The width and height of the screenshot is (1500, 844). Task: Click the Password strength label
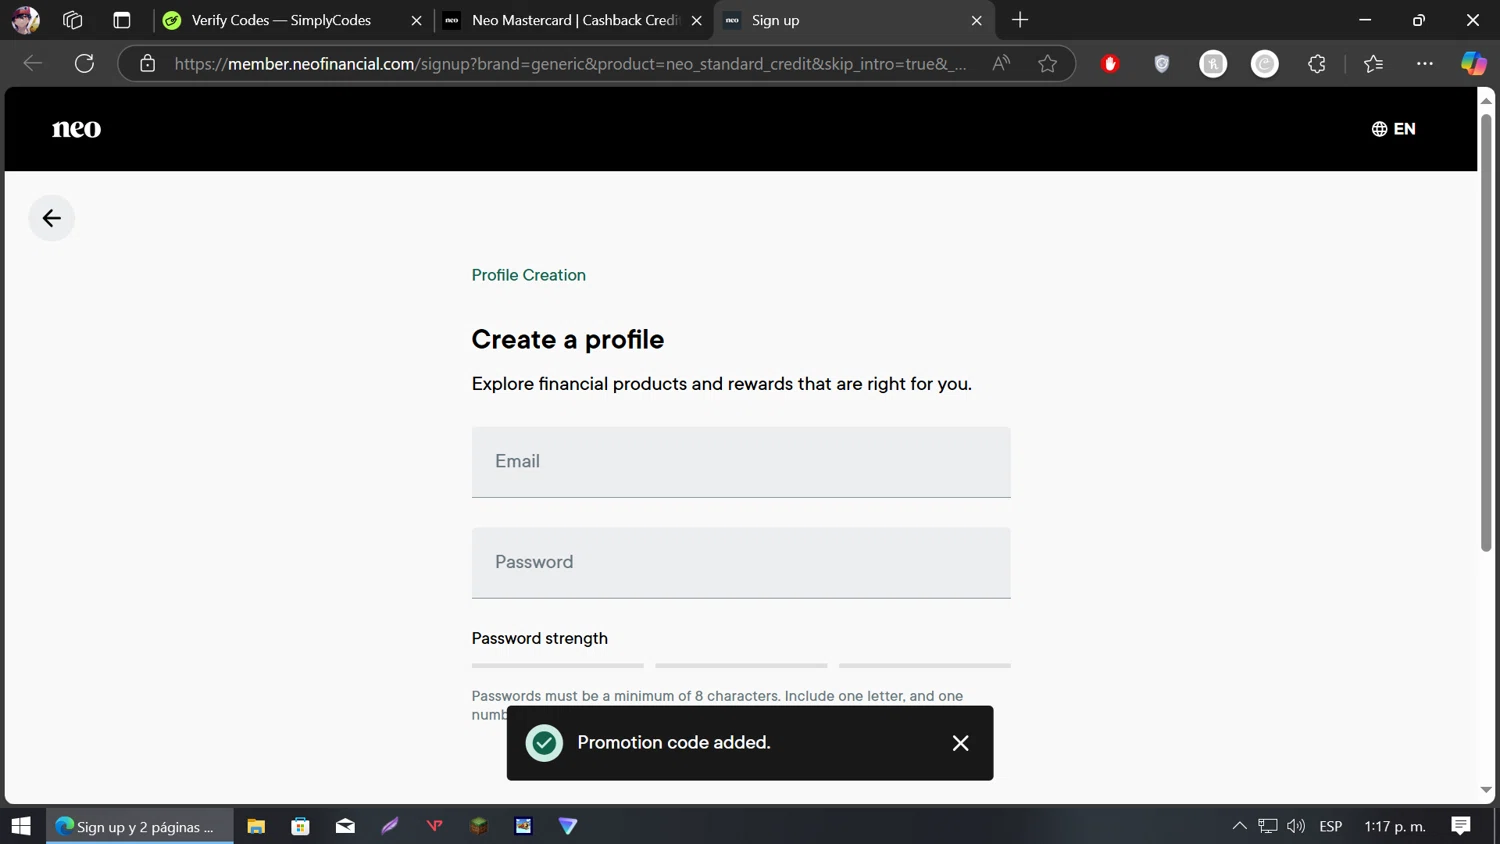540,638
